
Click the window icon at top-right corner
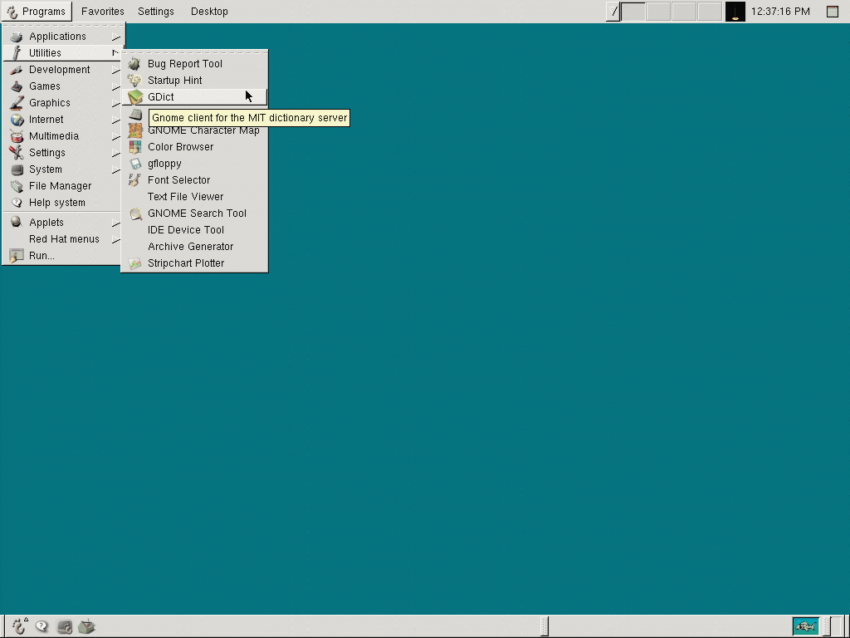click(x=833, y=11)
